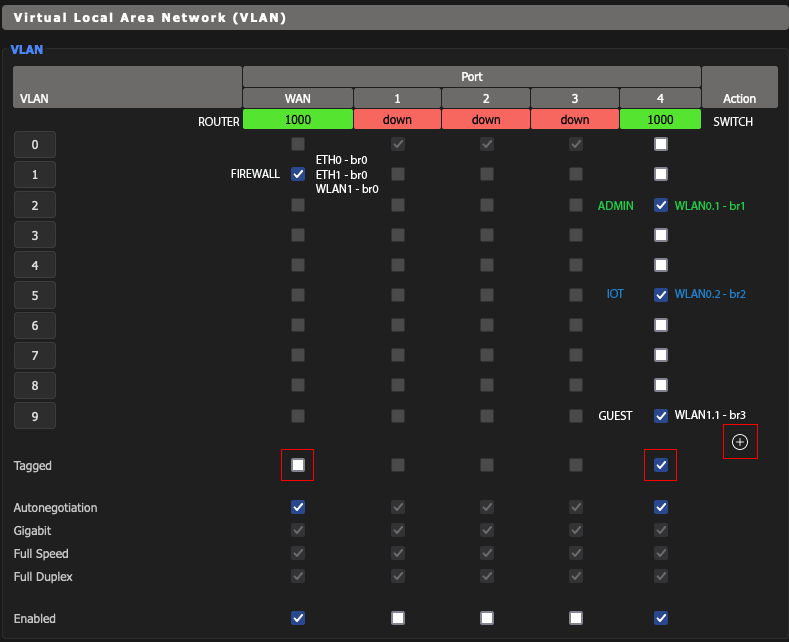789x642 pixels.
Task: Enable port 2 using Enabled checkbox
Action: click(x=486, y=618)
